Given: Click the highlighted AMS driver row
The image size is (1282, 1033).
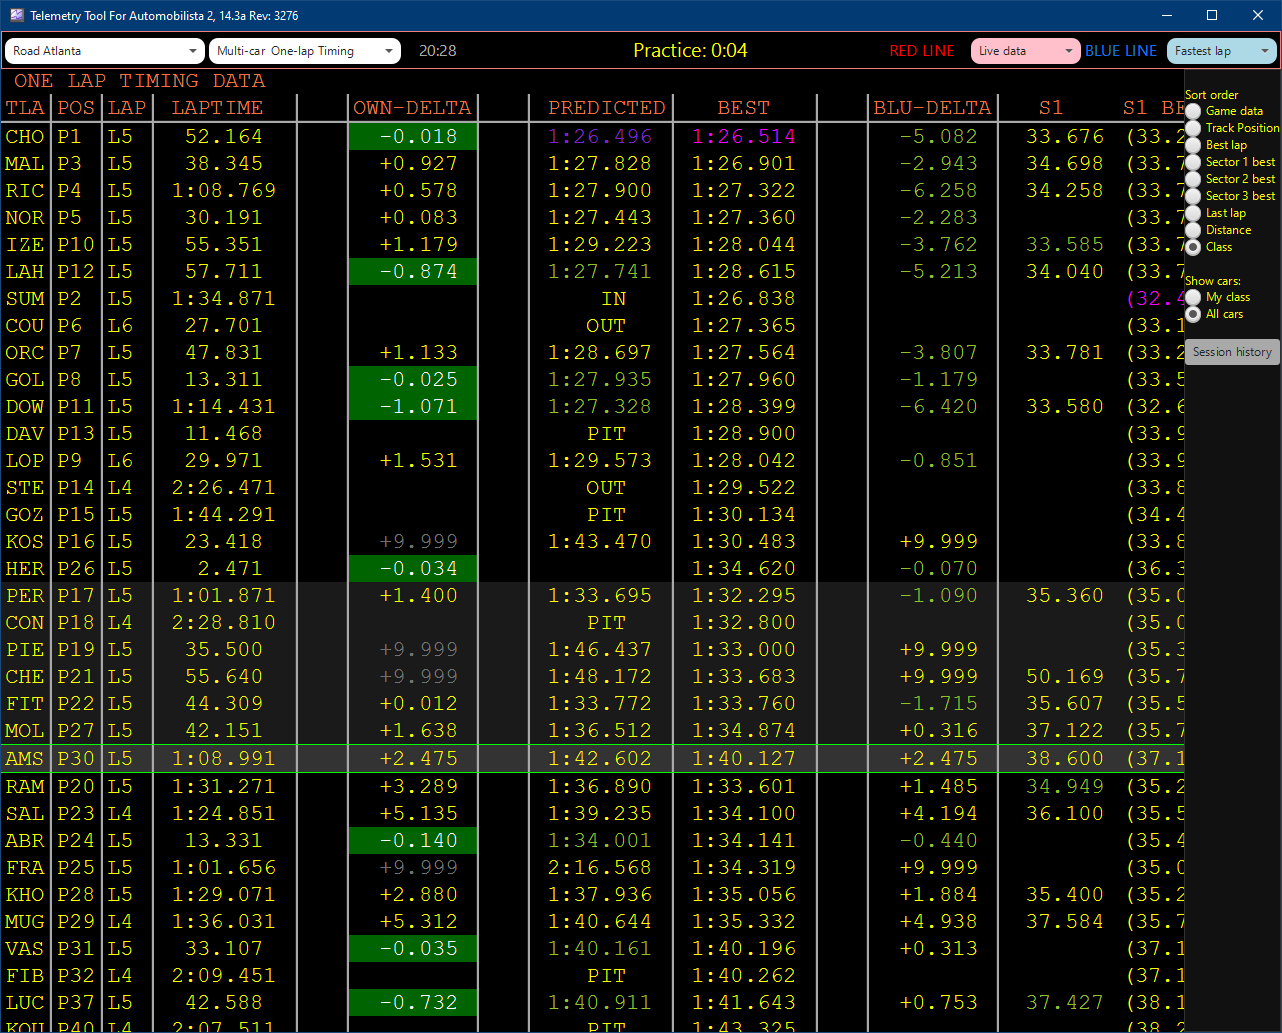Looking at the screenshot, I should pos(592,759).
